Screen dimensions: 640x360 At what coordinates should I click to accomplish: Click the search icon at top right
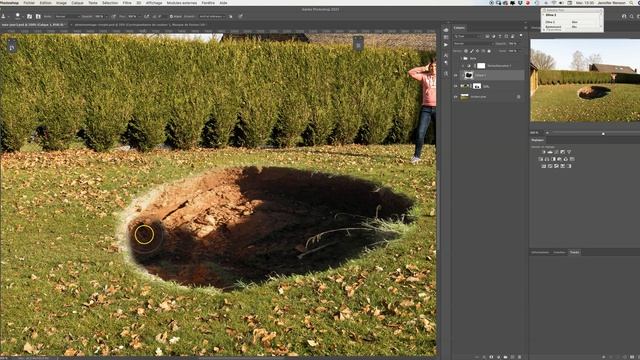pos(631,16)
